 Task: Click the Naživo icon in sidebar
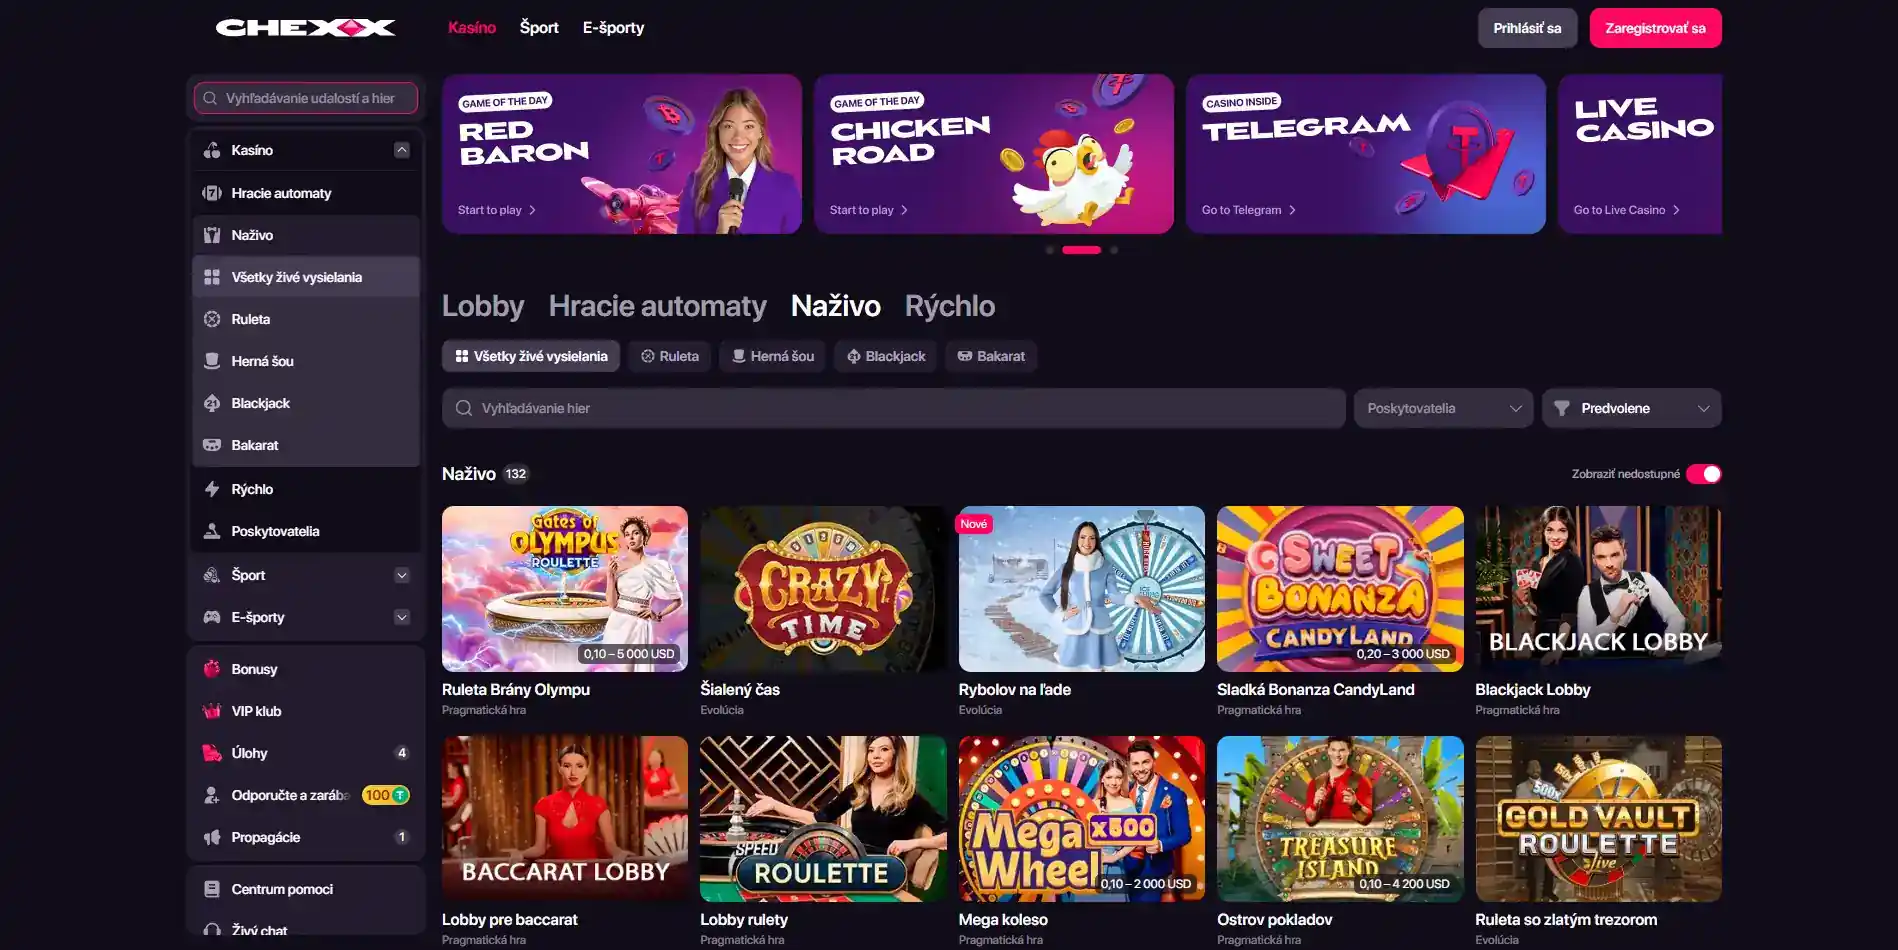coord(212,235)
